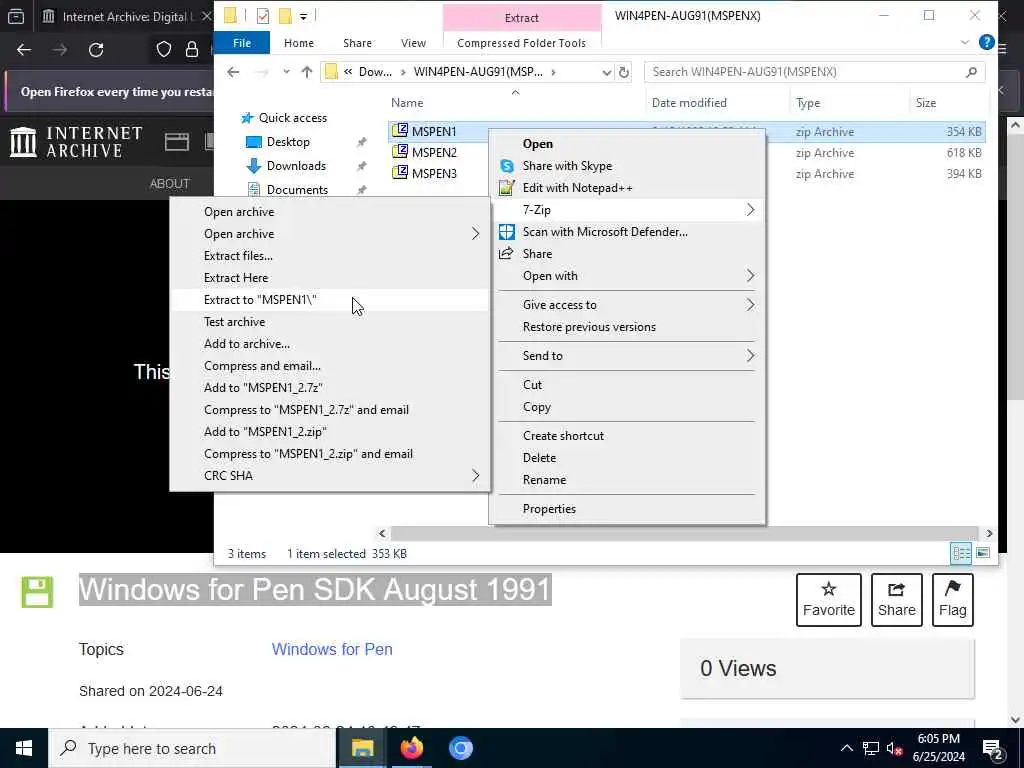Go up one folder level in Explorer
This screenshot has height=768, width=1024.
307,72
